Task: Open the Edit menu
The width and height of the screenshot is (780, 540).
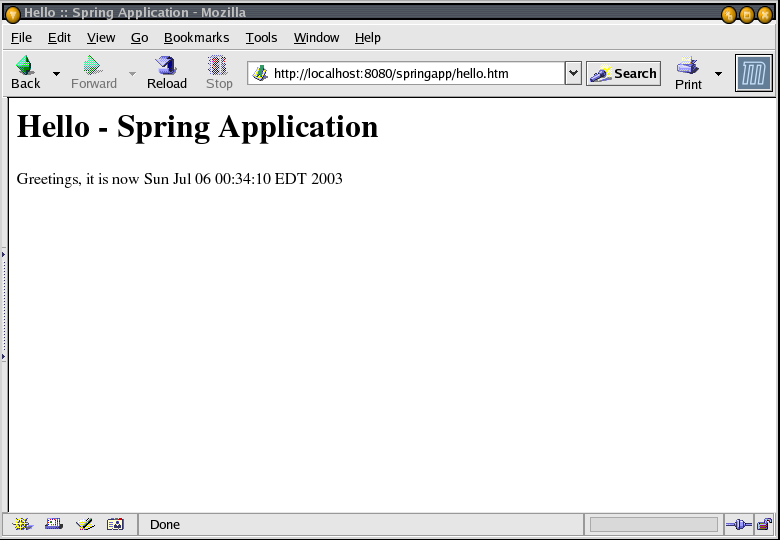Action: (x=59, y=38)
